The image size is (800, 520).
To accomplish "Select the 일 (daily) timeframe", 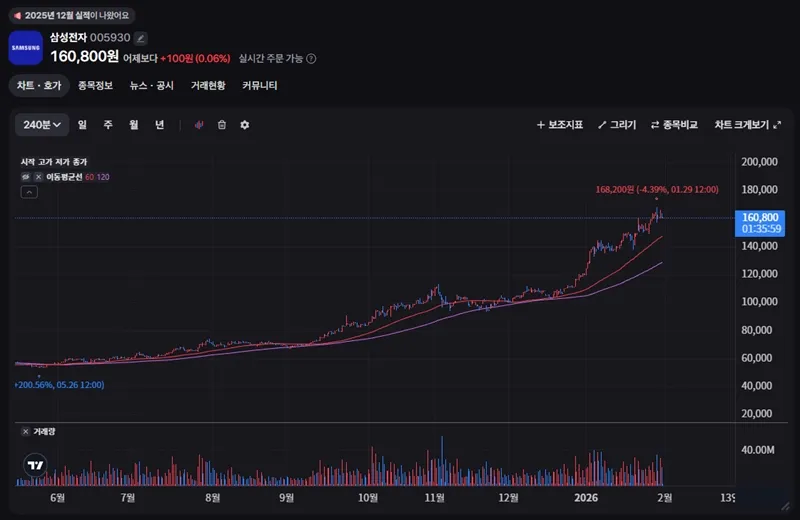I will tap(81, 125).
